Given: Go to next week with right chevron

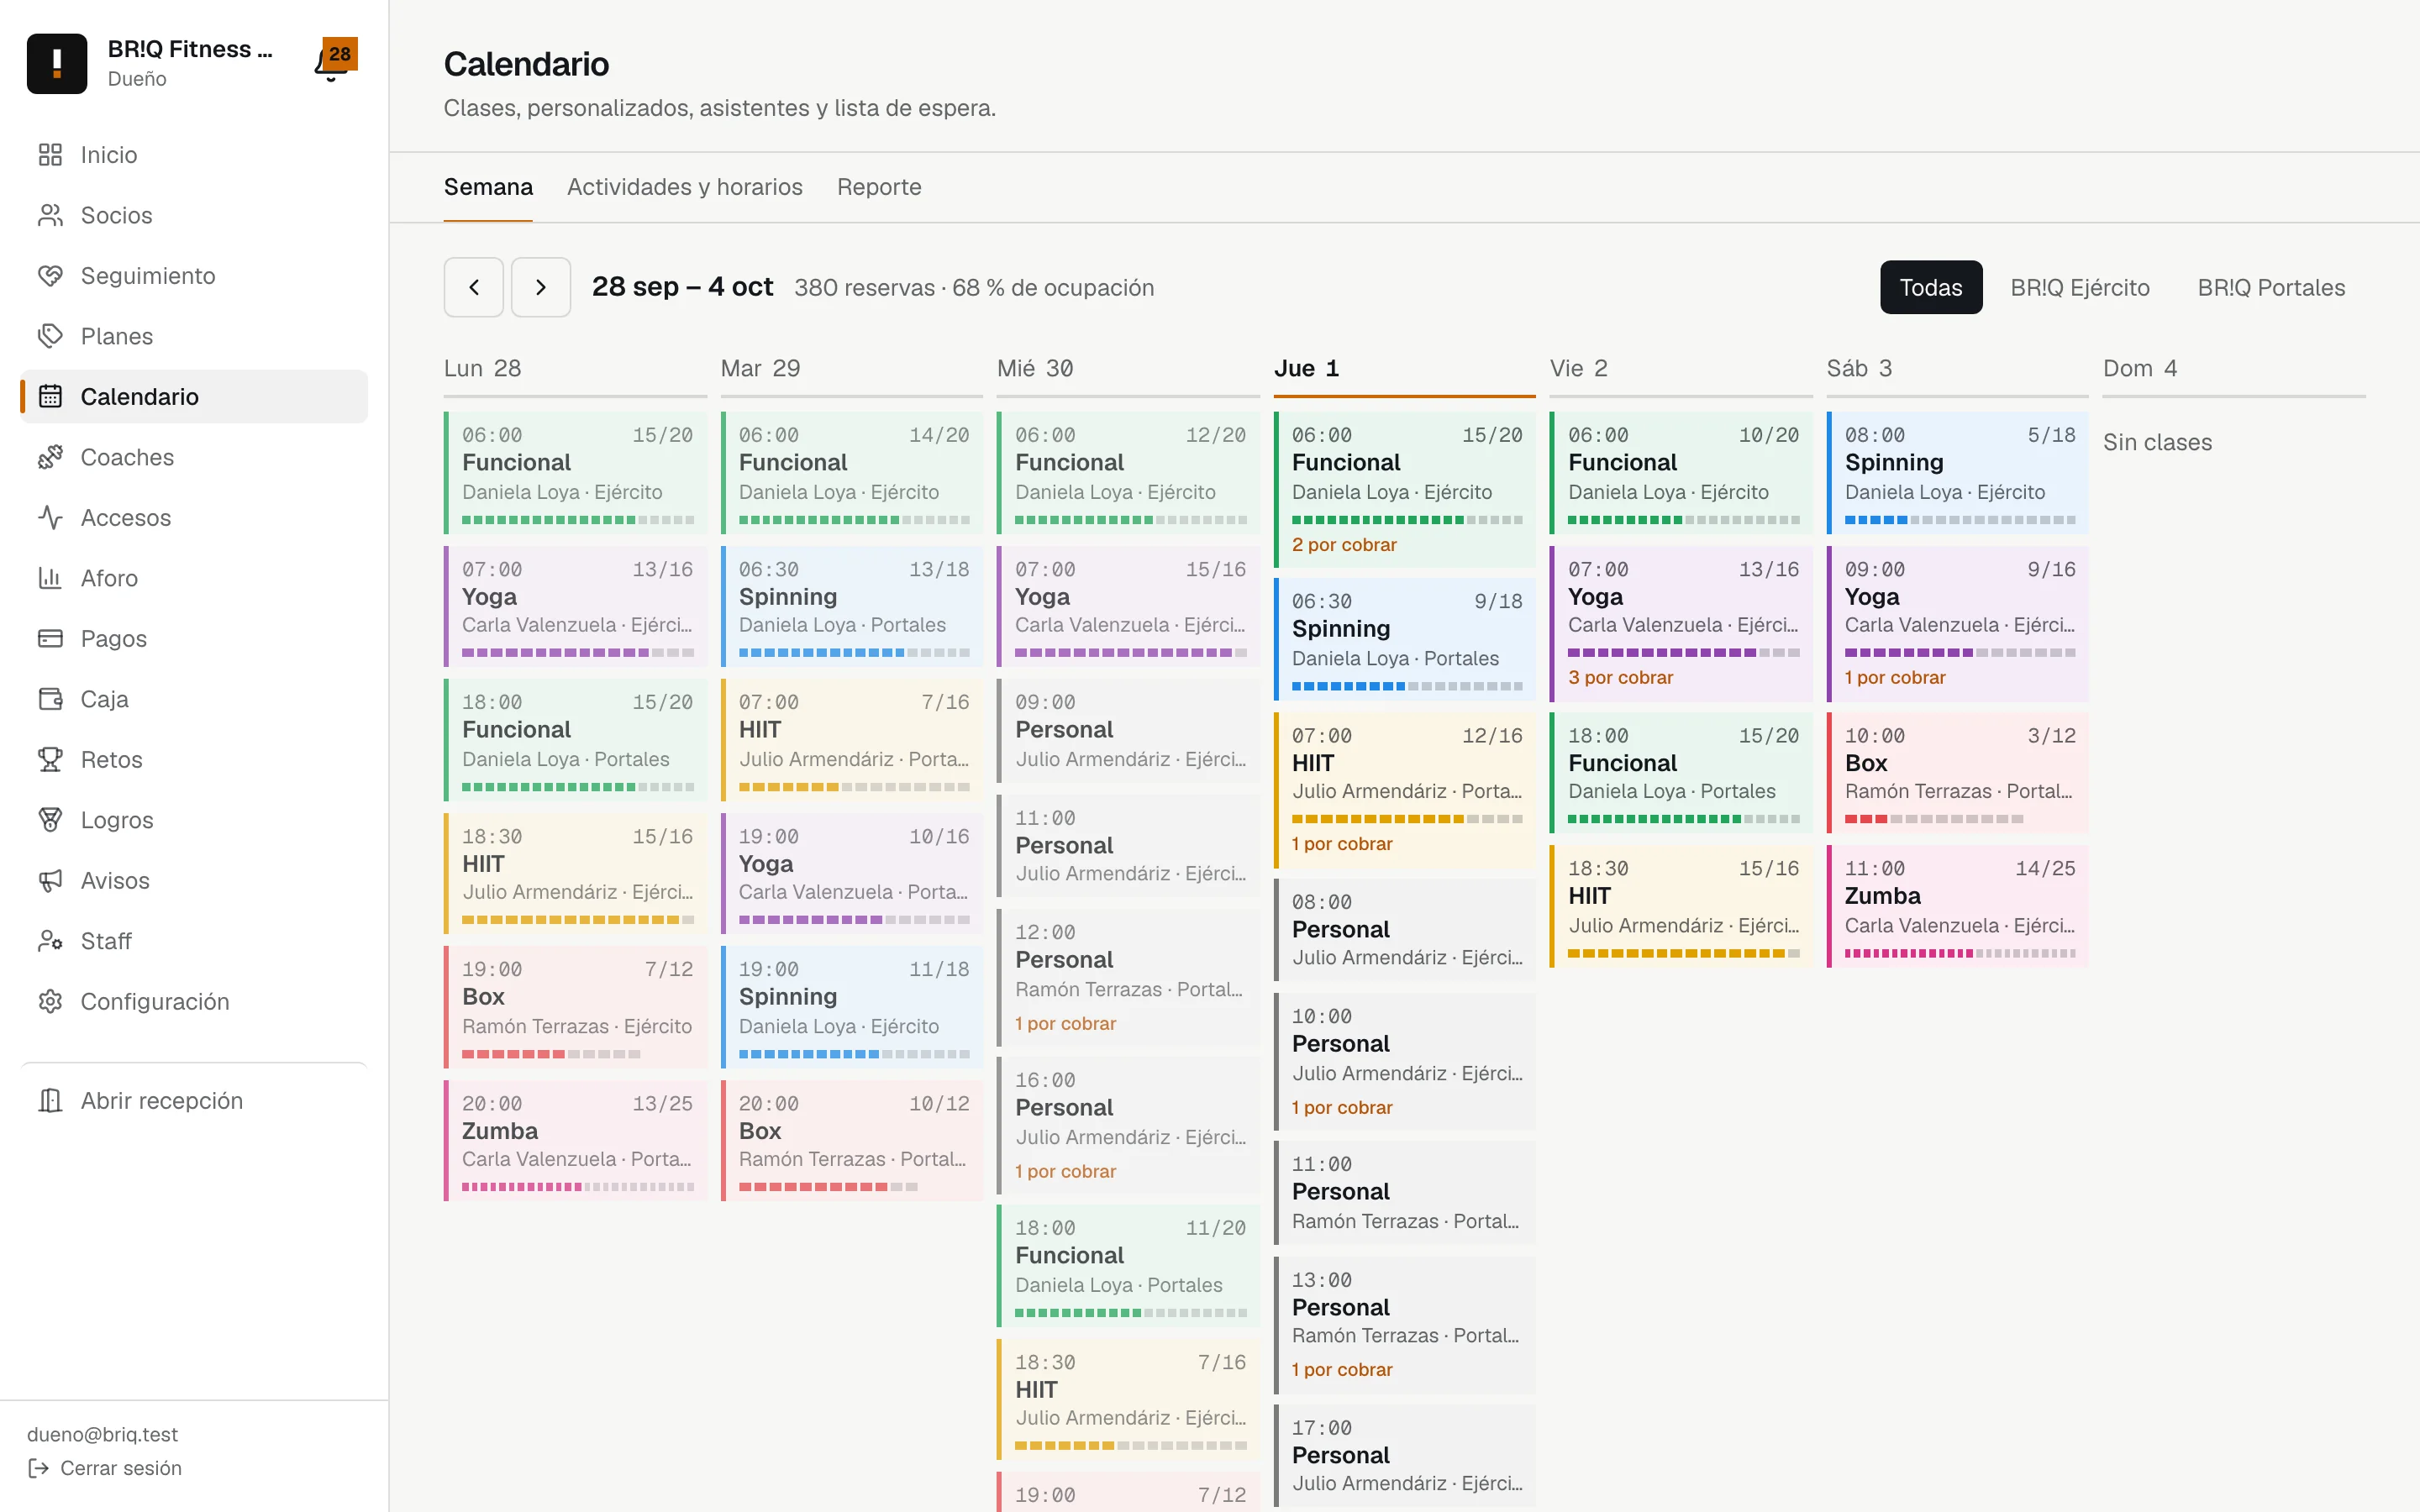Looking at the screenshot, I should [x=541, y=288].
